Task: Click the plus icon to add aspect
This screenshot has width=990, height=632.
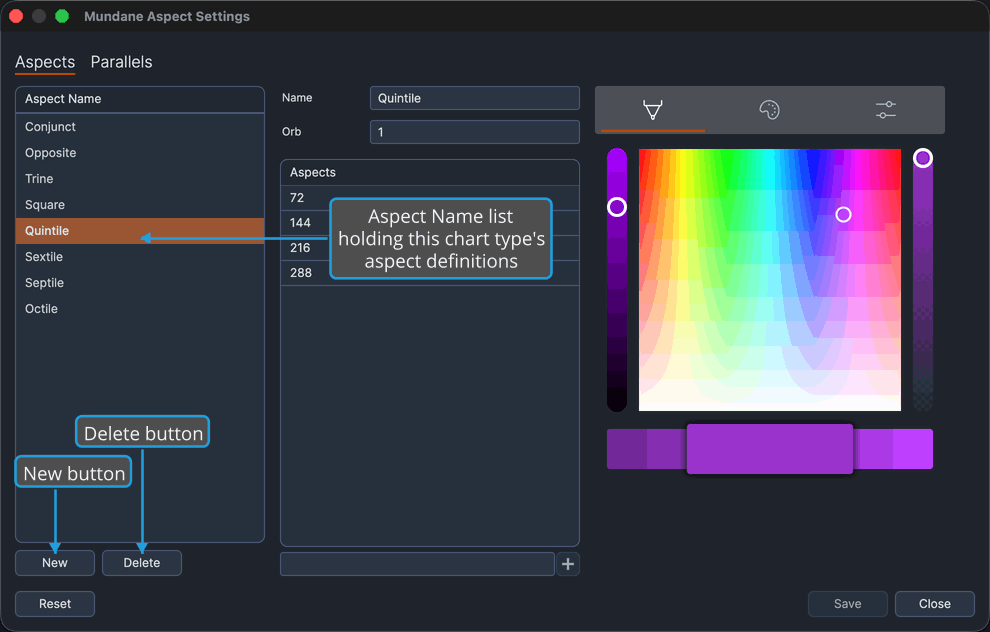Action: pyautogui.click(x=568, y=564)
